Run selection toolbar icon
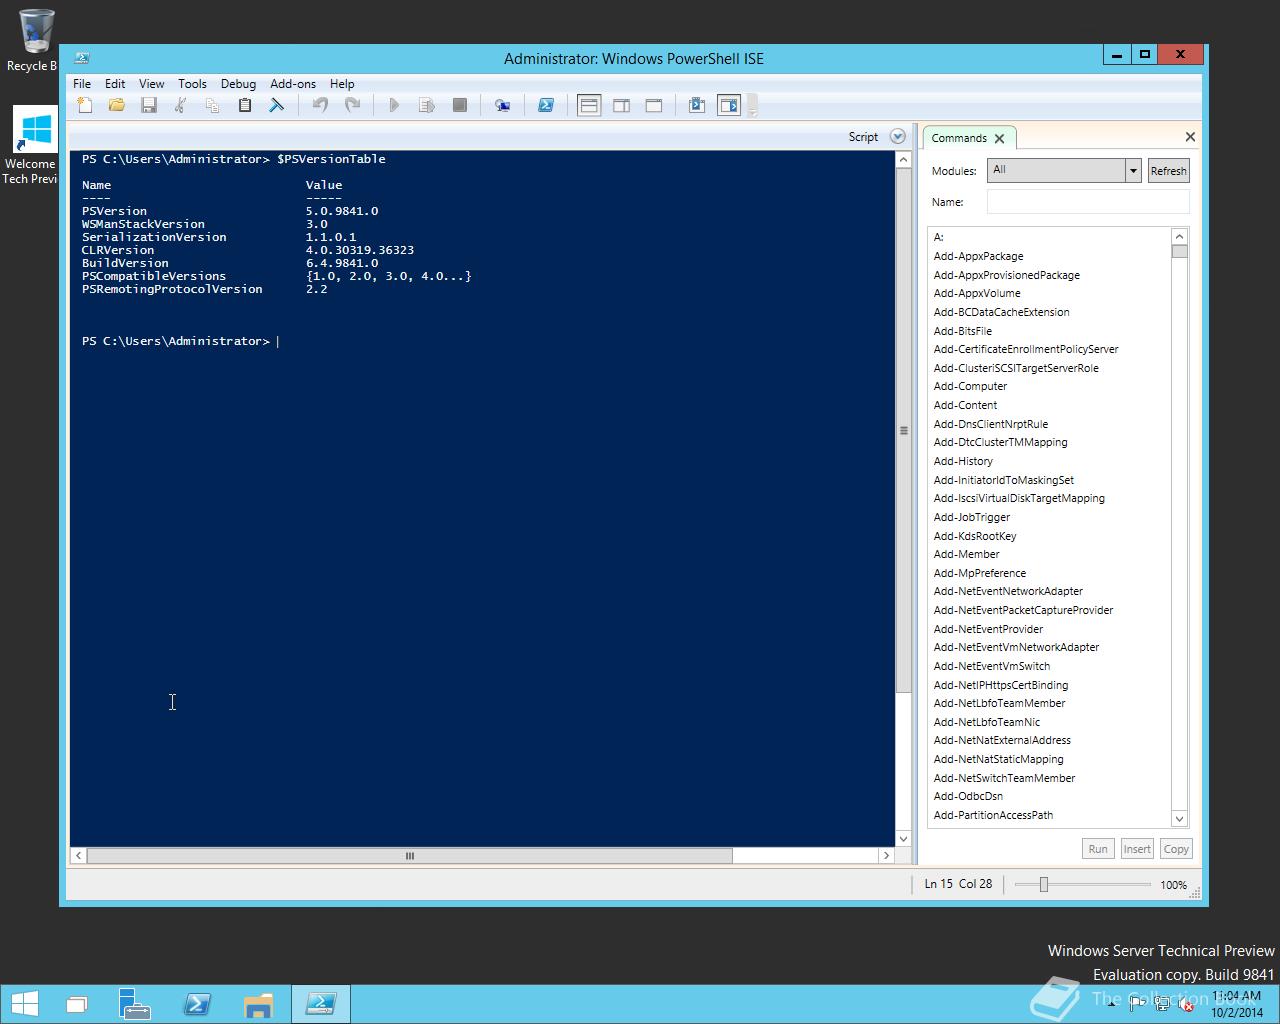 tap(427, 105)
